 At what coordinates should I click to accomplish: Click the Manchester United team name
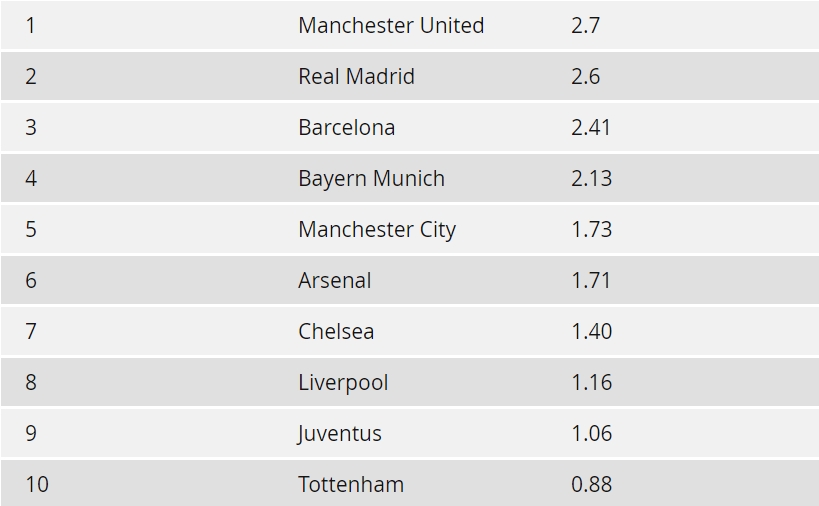pos(391,25)
